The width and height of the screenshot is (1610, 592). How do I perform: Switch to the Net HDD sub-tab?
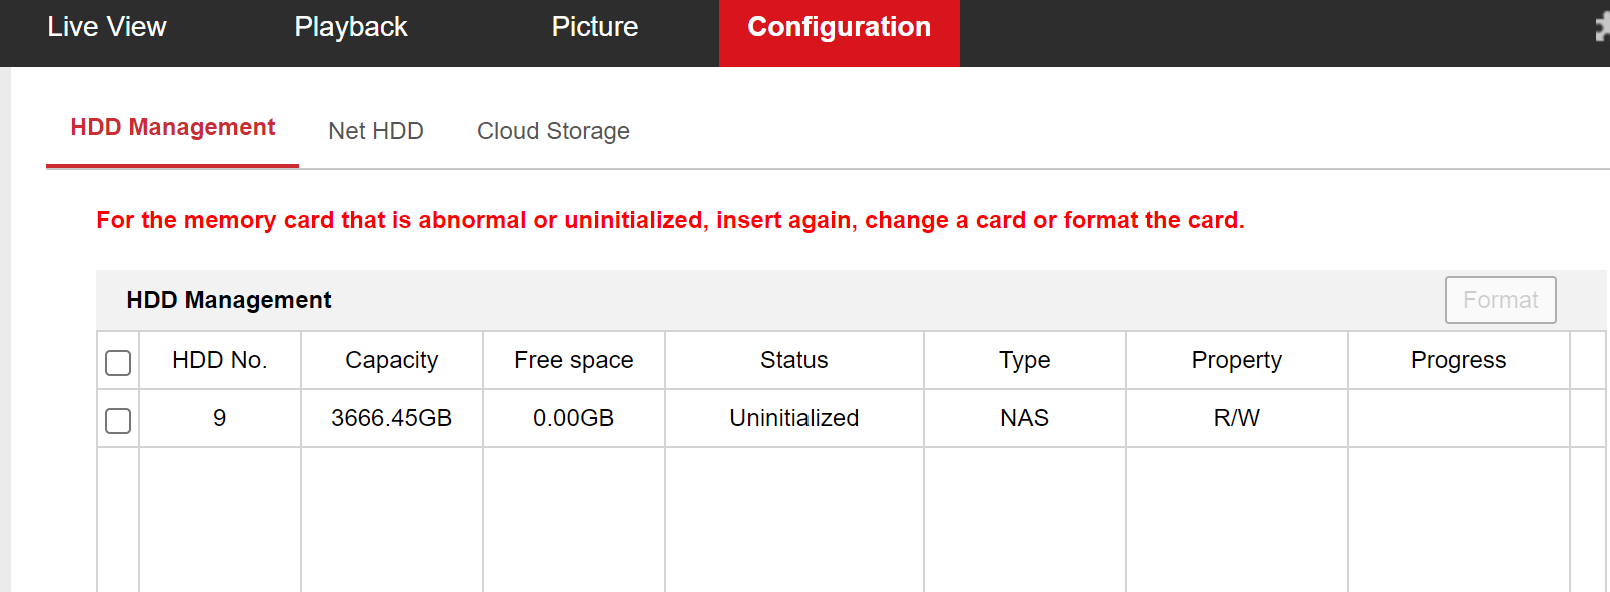click(376, 131)
